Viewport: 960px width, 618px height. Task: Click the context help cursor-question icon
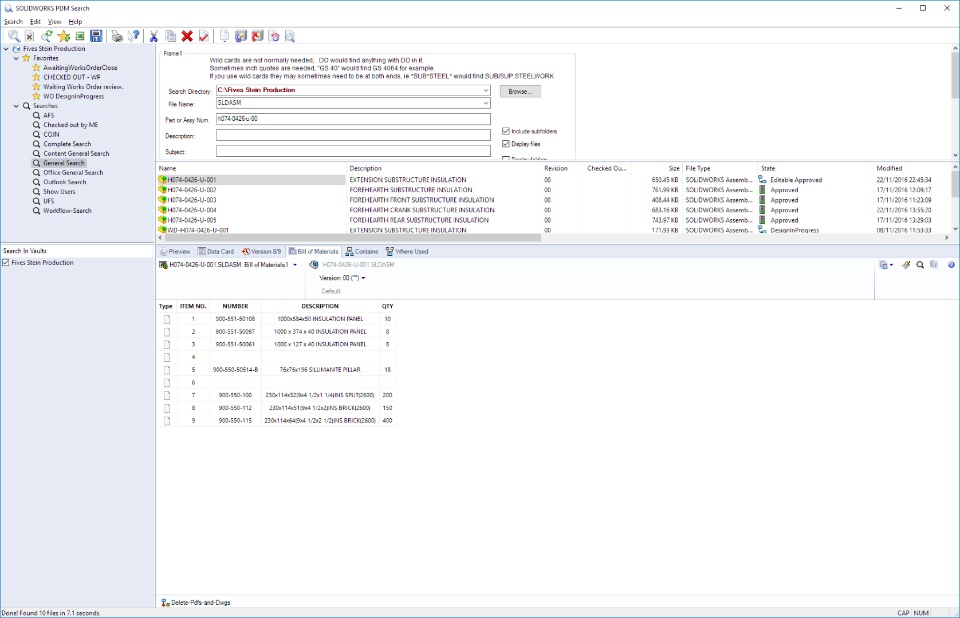133,36
